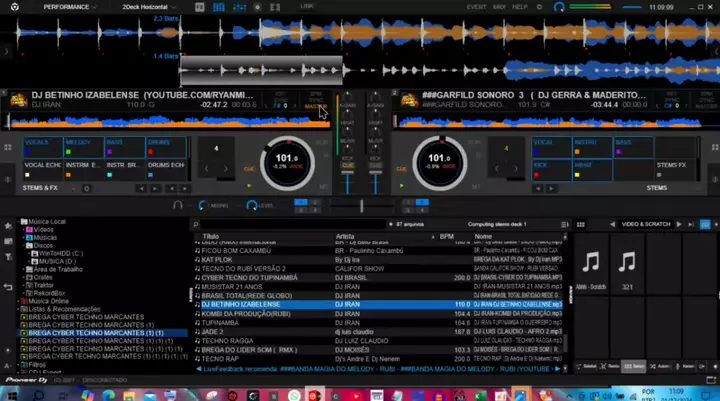Image resolution: width=720 pixels, height=401 pixels.
Task: Open the Traktor library entry
Action: pos(44,285)
